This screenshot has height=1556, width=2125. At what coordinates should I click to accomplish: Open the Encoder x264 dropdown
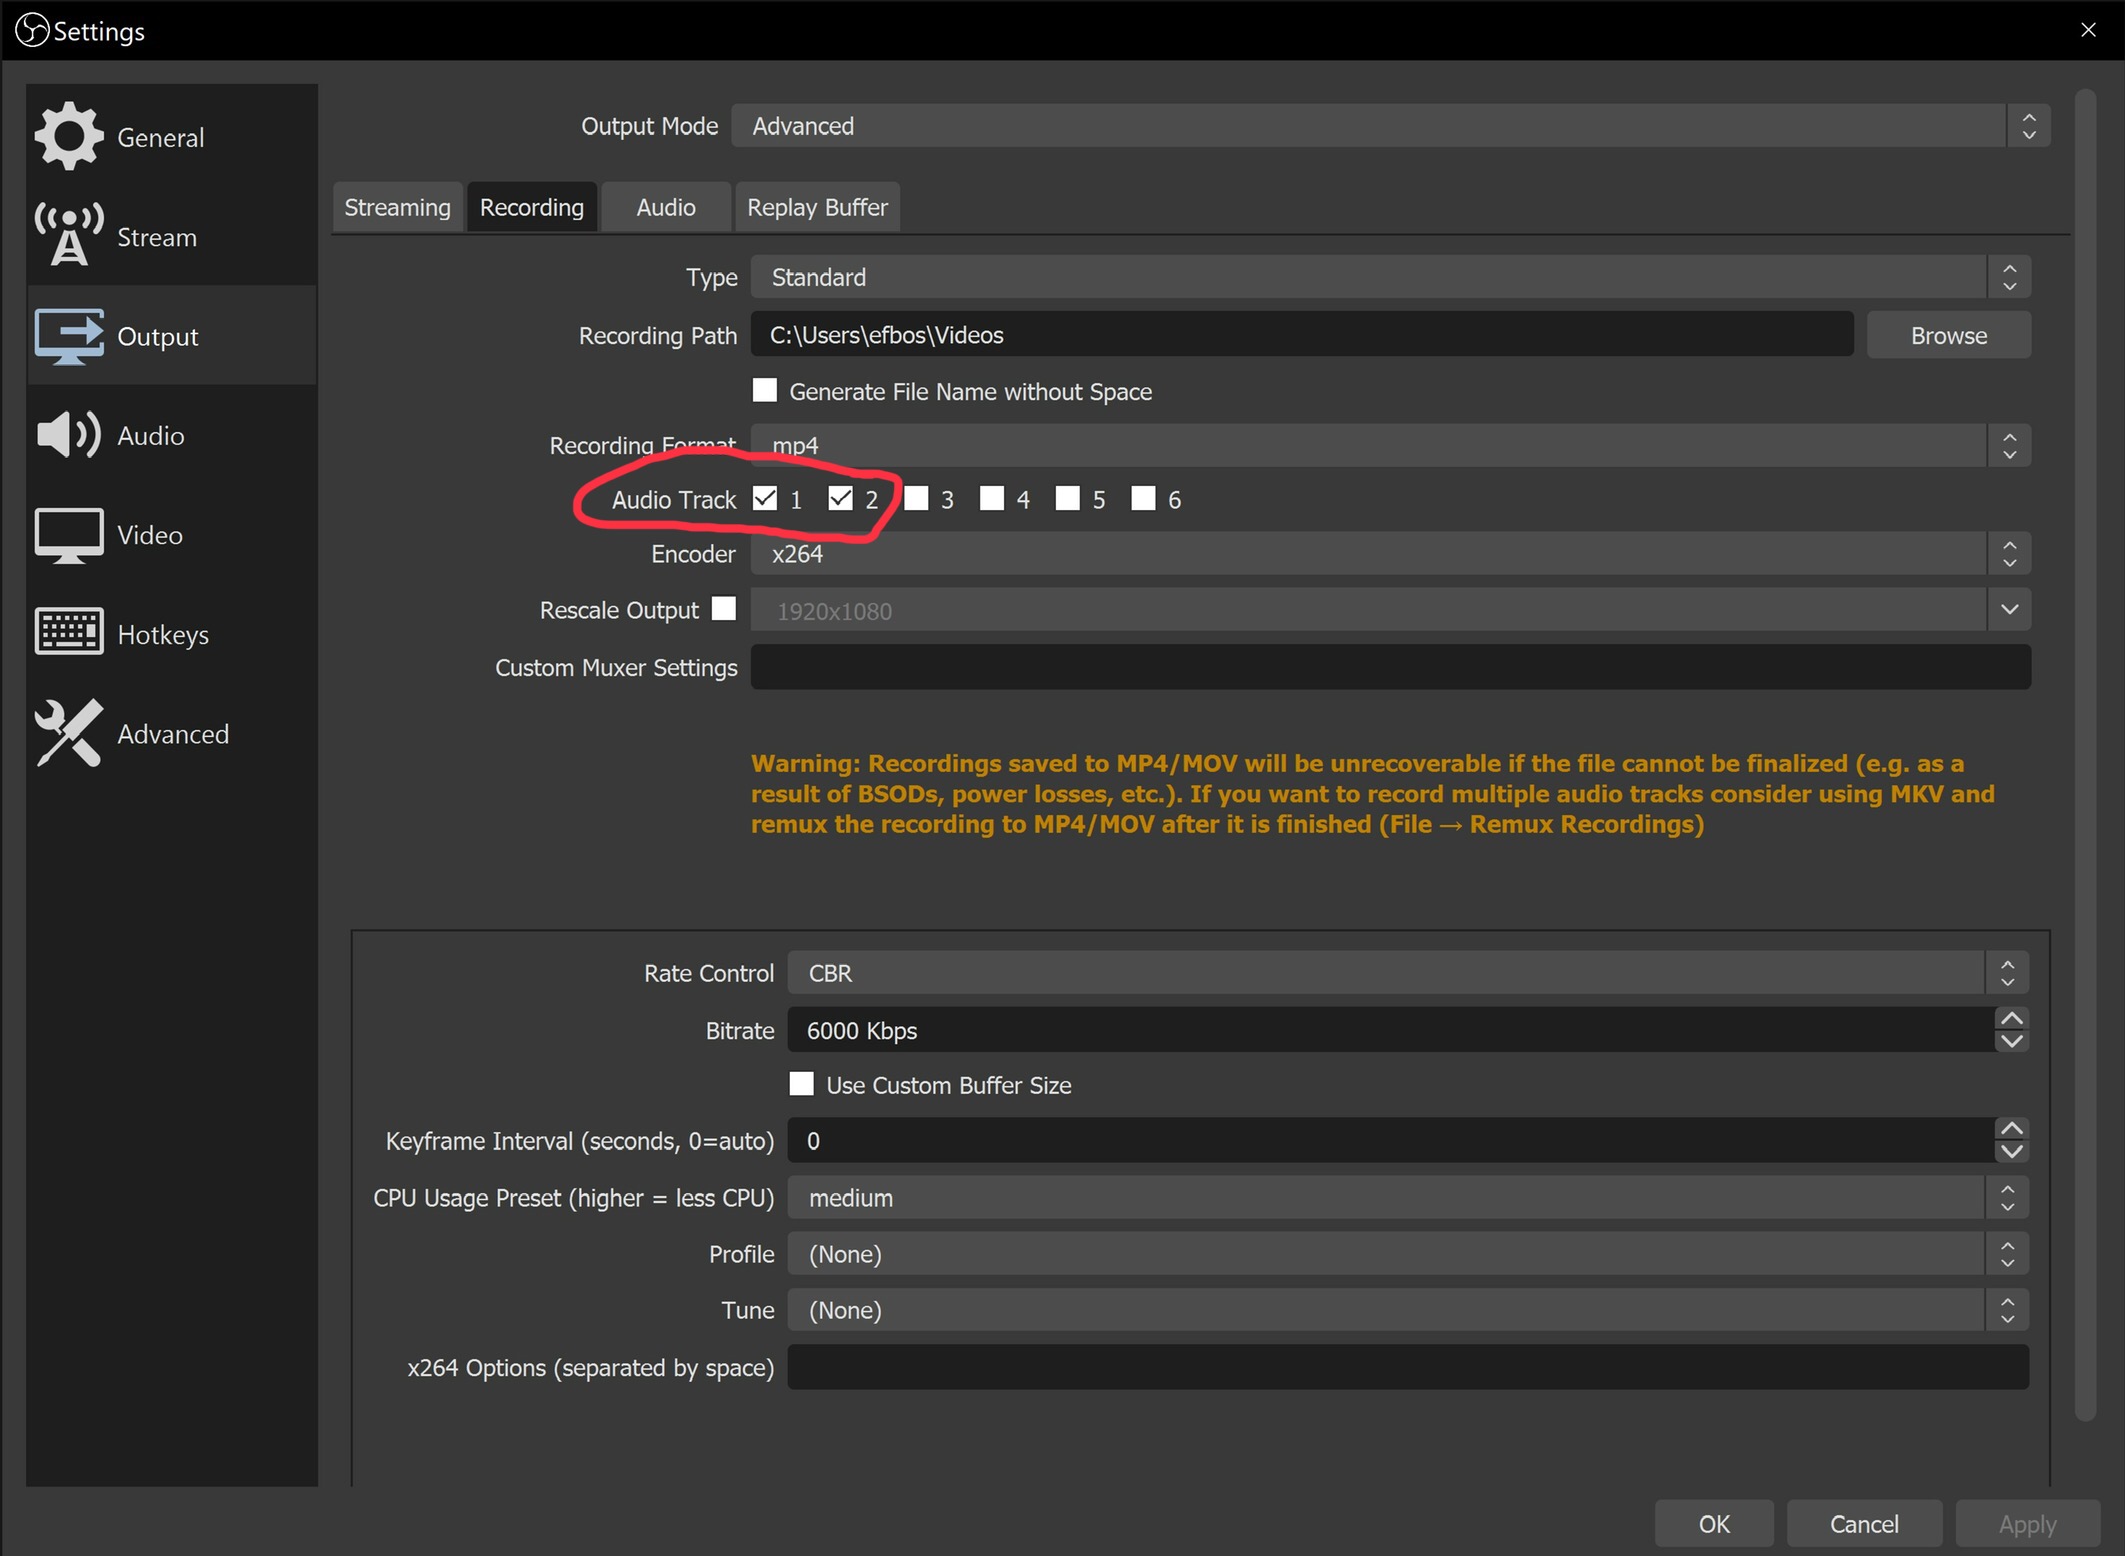point(1390,553)
